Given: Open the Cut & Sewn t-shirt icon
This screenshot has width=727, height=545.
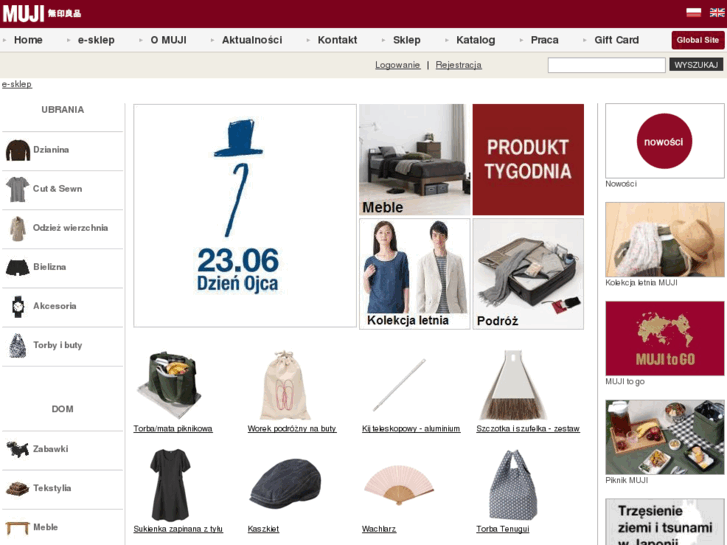Looking at the screenshot, I should click(18, 189).
